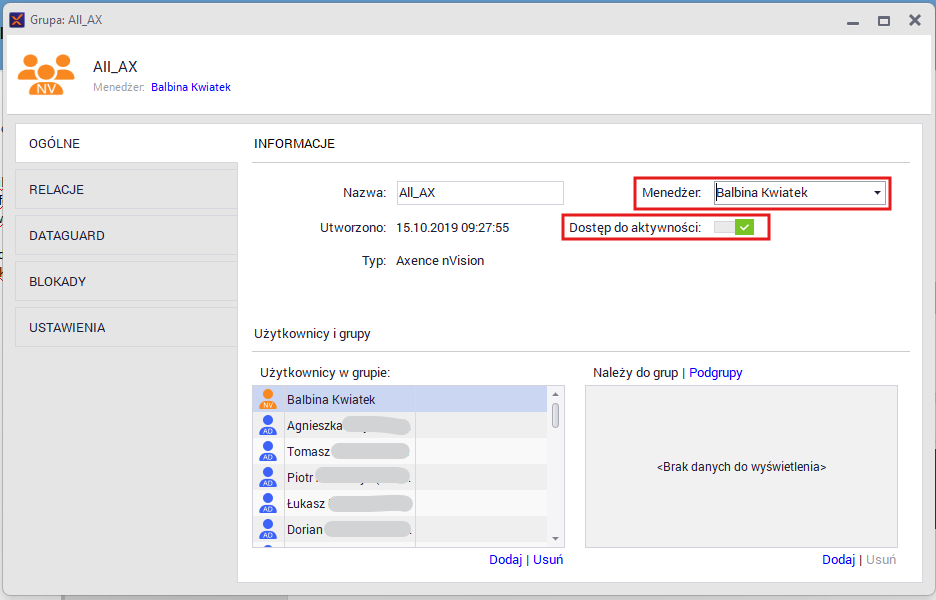Click the AD user icon beside Piotr
This screenshot has width=936, height=600.
(267, 477)
